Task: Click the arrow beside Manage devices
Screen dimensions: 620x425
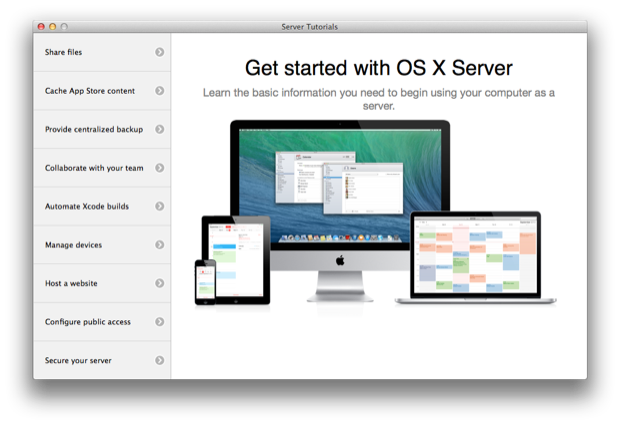Action: point(159,245)
